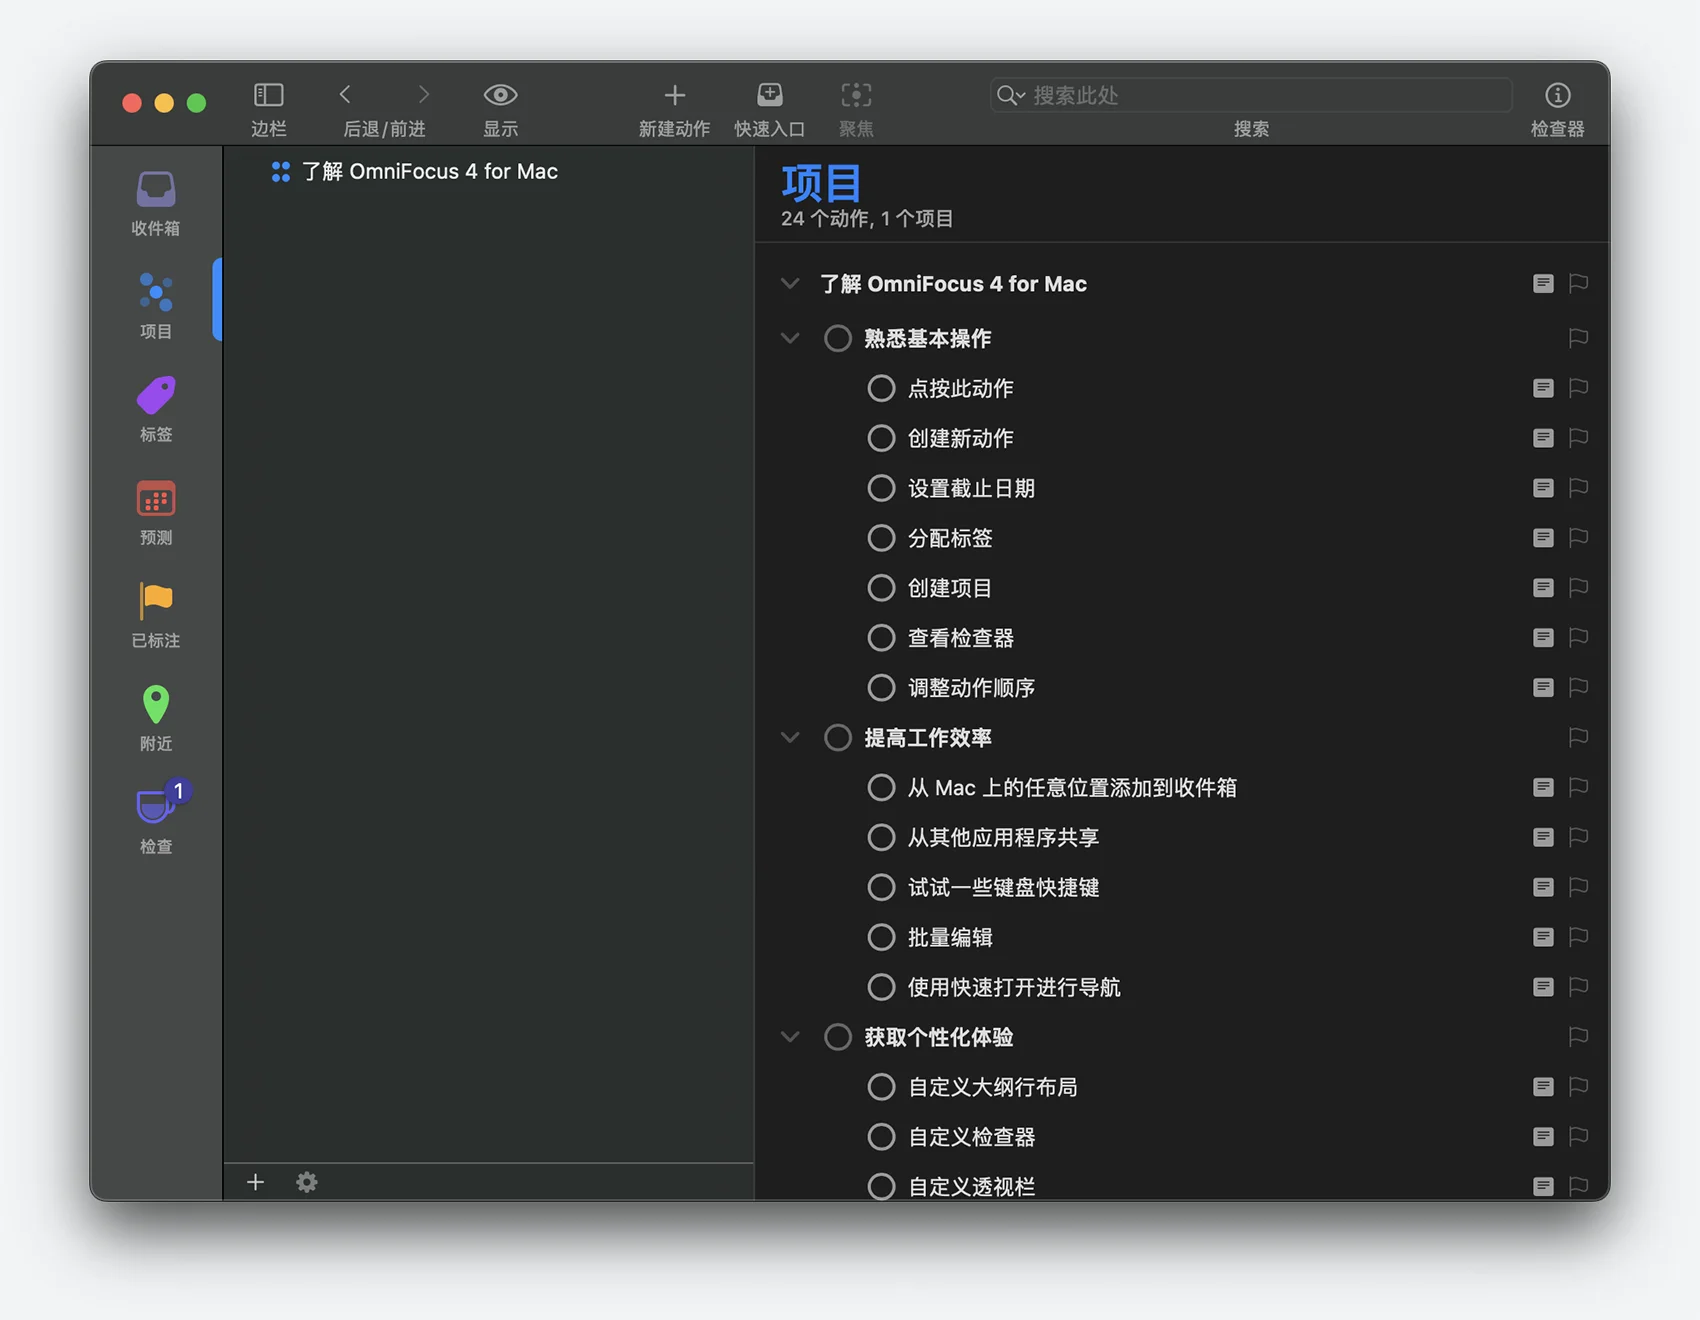Viewport: 1700px width, 1320px height.
Task: Check the 创建项目 status circle
Action: click(x=881, y=588)
